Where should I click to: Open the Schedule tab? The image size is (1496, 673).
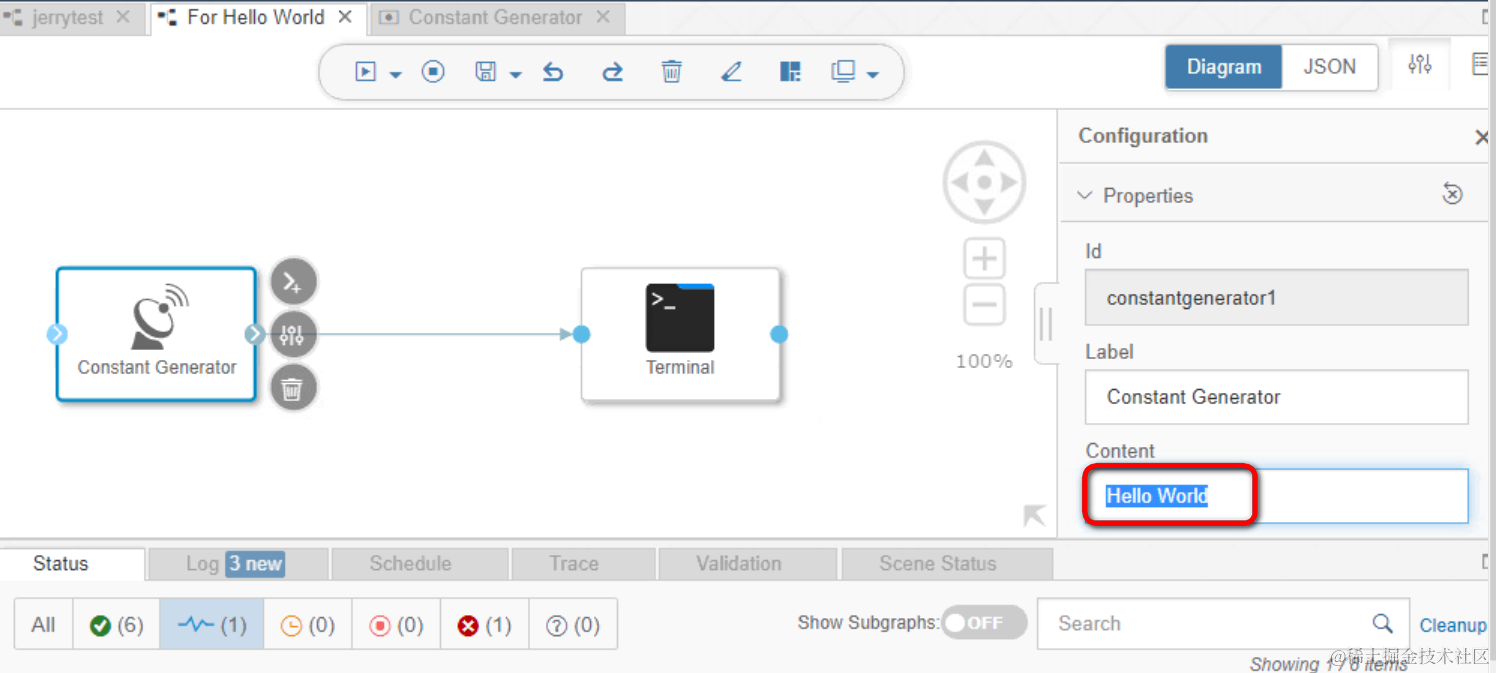click(419, 564)
